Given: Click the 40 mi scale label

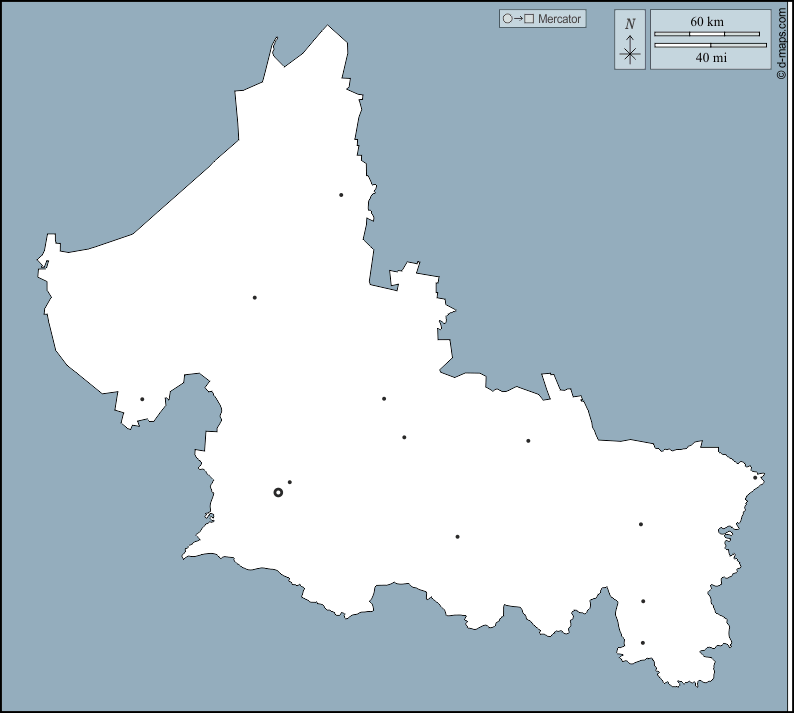Looking at the screenshot, I should (710, 58).
